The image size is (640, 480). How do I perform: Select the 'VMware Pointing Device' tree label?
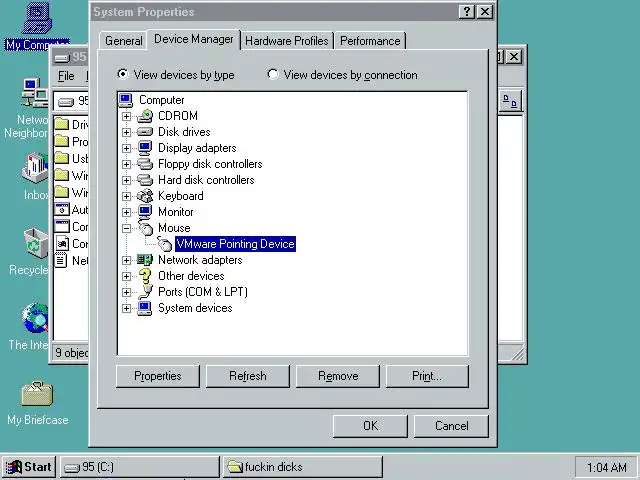click(x=235, y=244)
